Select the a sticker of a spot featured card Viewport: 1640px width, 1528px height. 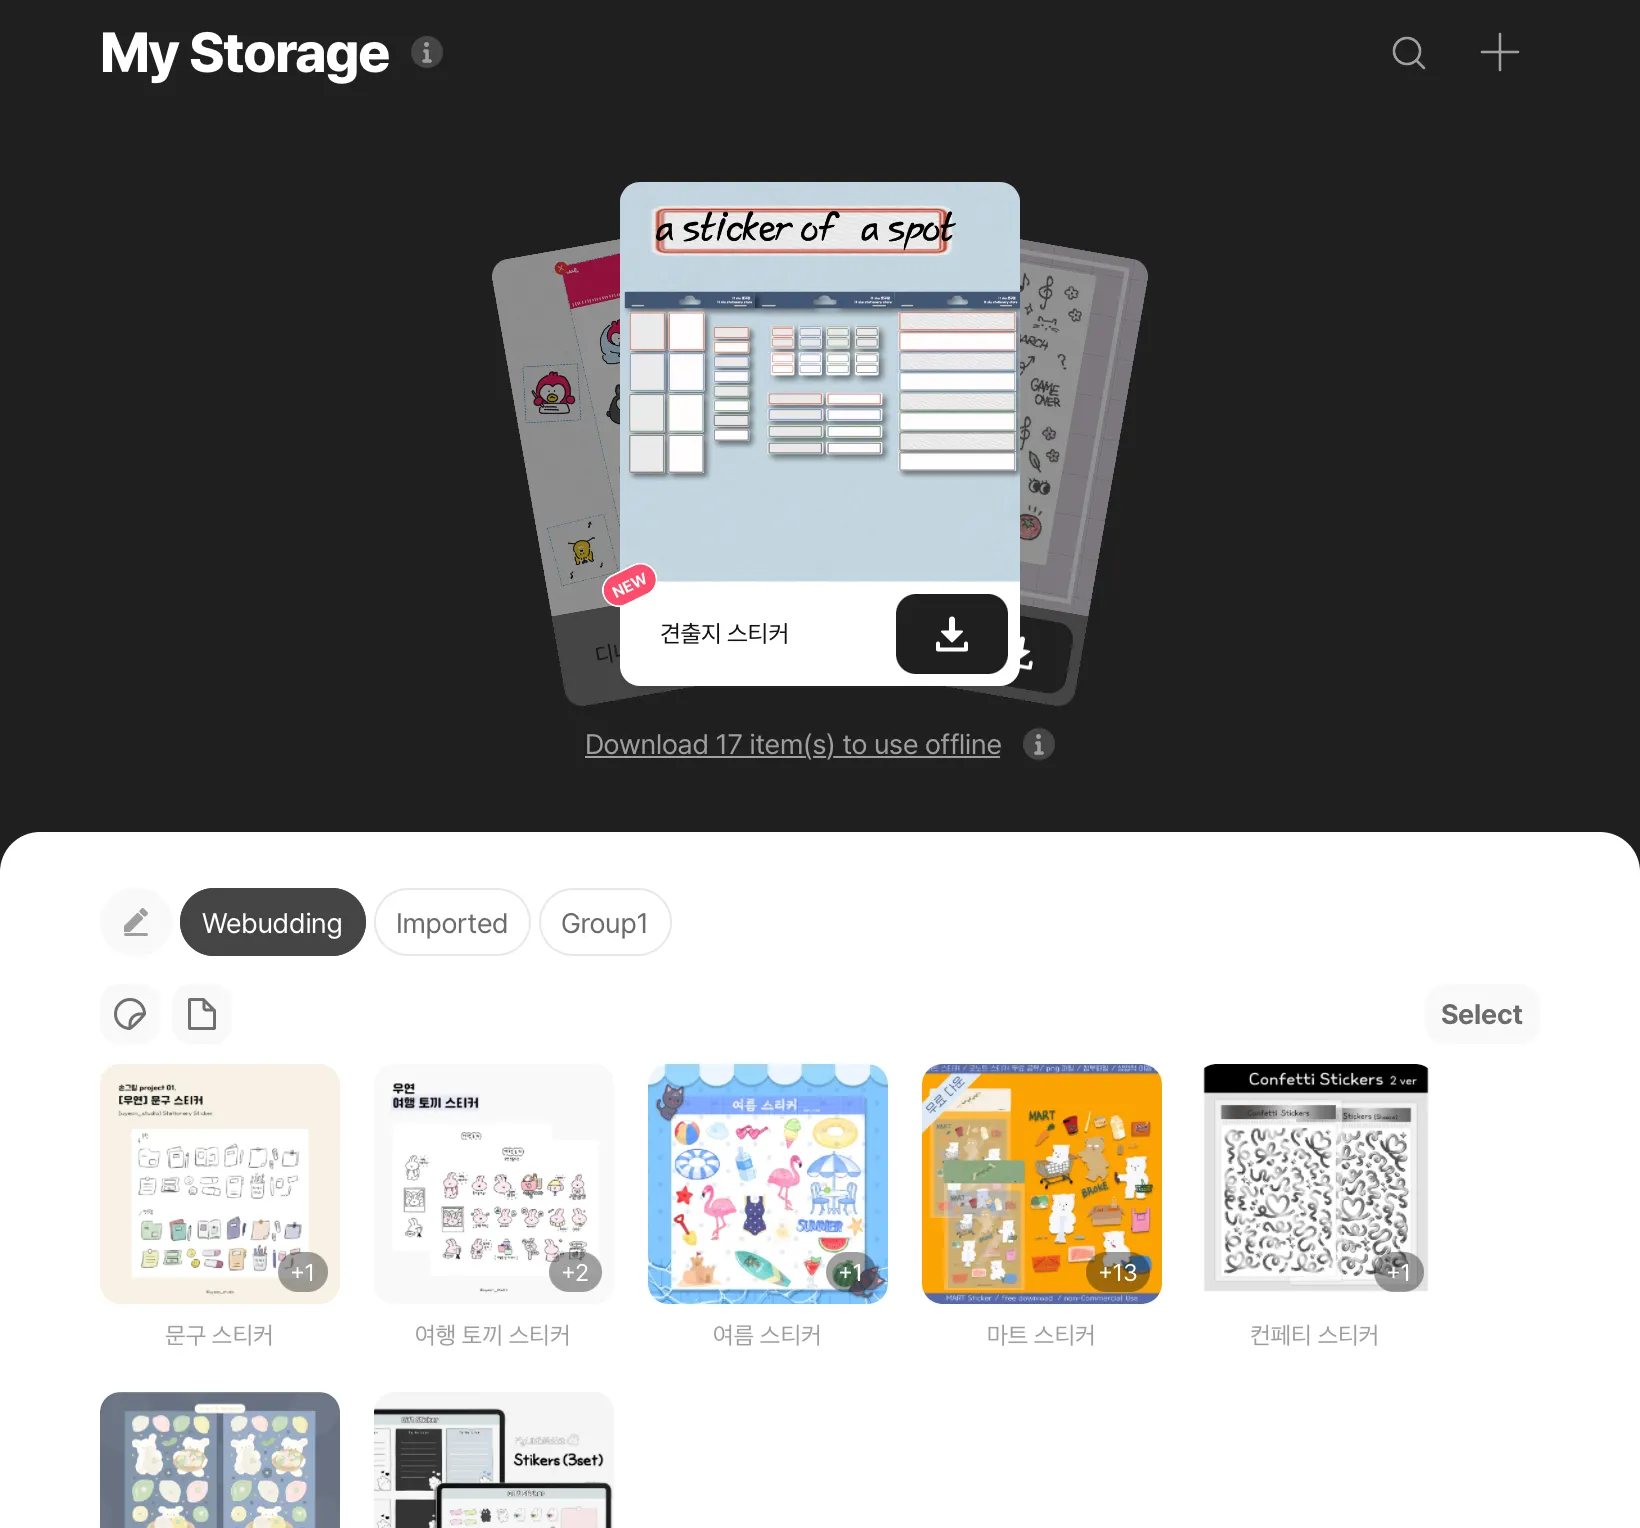tap(820, 382)
